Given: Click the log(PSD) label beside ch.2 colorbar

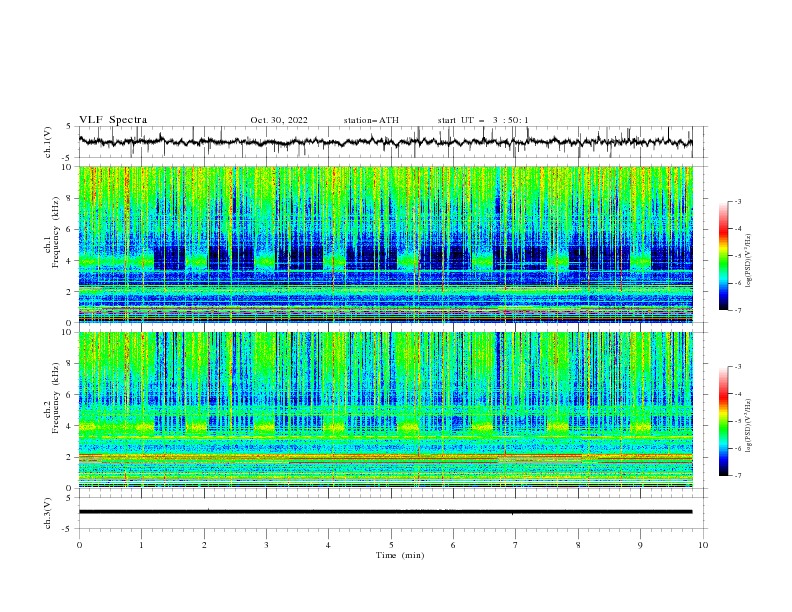Looking at the screenshot, I should coord(749,426).
